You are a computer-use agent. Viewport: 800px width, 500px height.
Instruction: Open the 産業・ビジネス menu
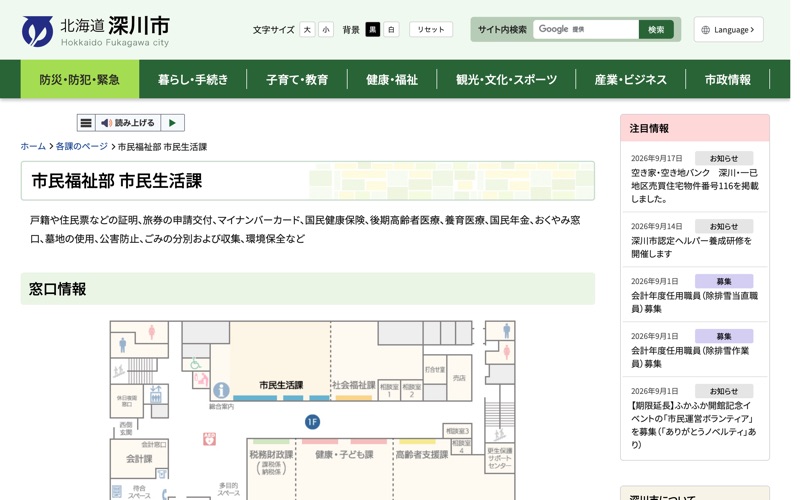[x=631, y=79]
